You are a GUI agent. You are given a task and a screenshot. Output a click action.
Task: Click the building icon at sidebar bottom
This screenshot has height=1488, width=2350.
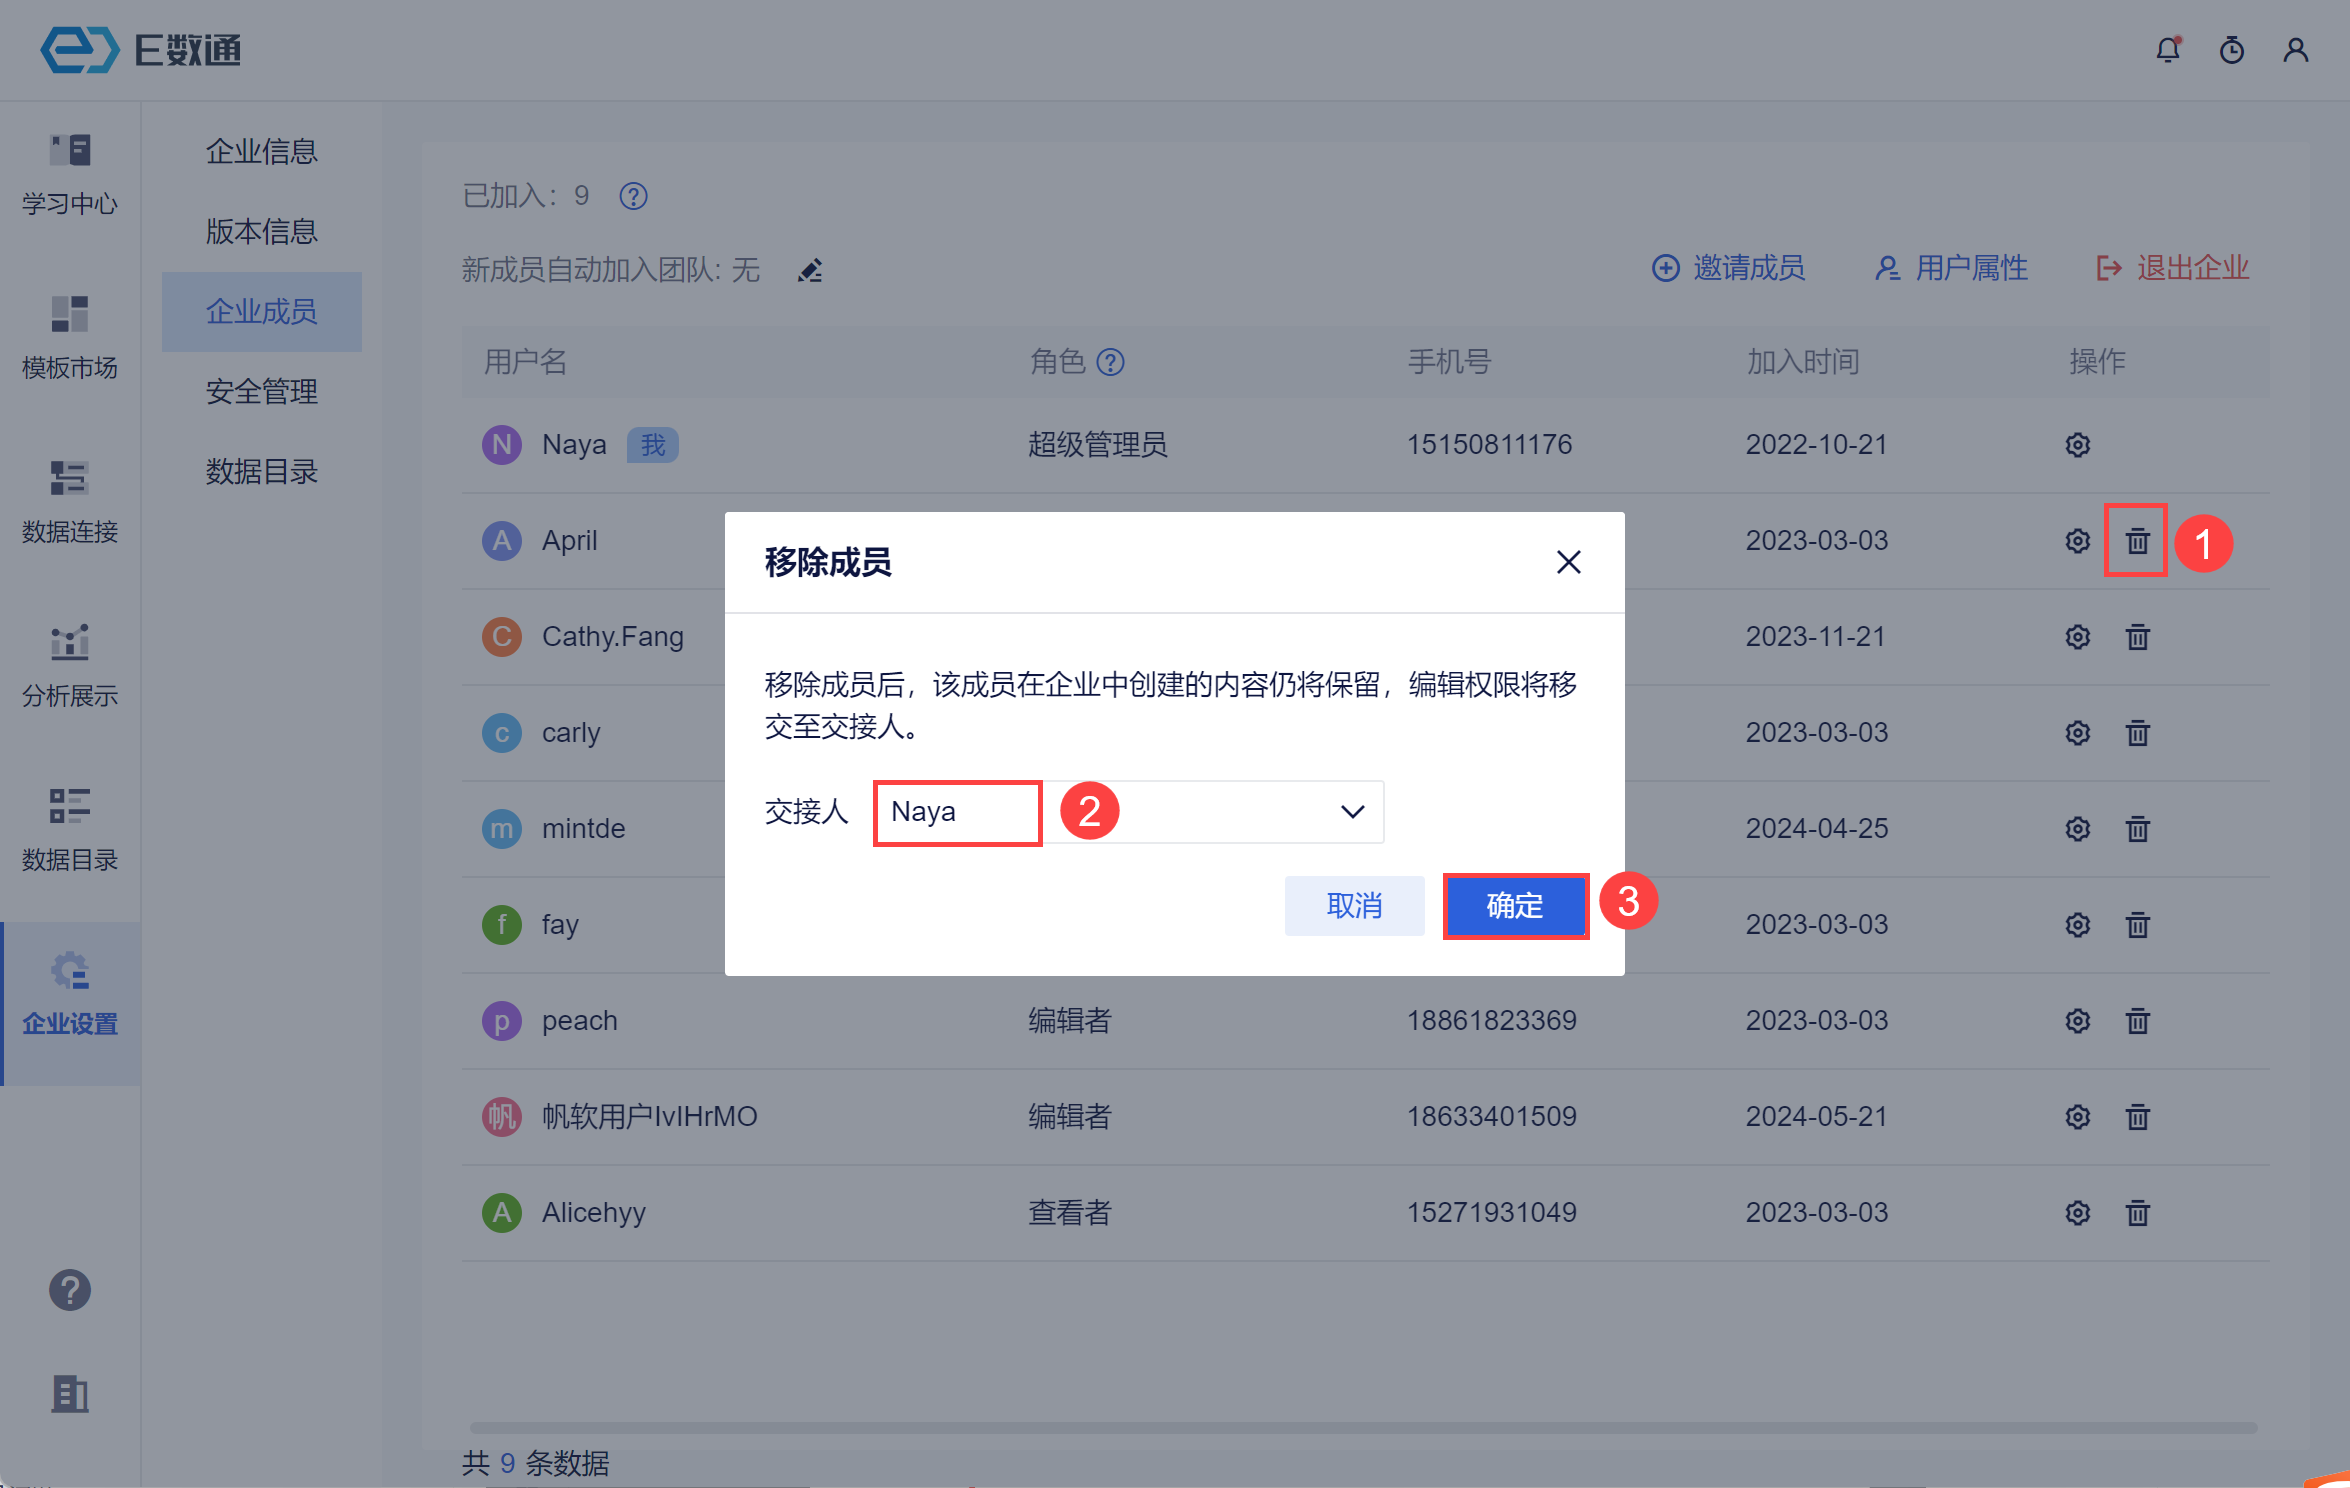pos(70,1393)
